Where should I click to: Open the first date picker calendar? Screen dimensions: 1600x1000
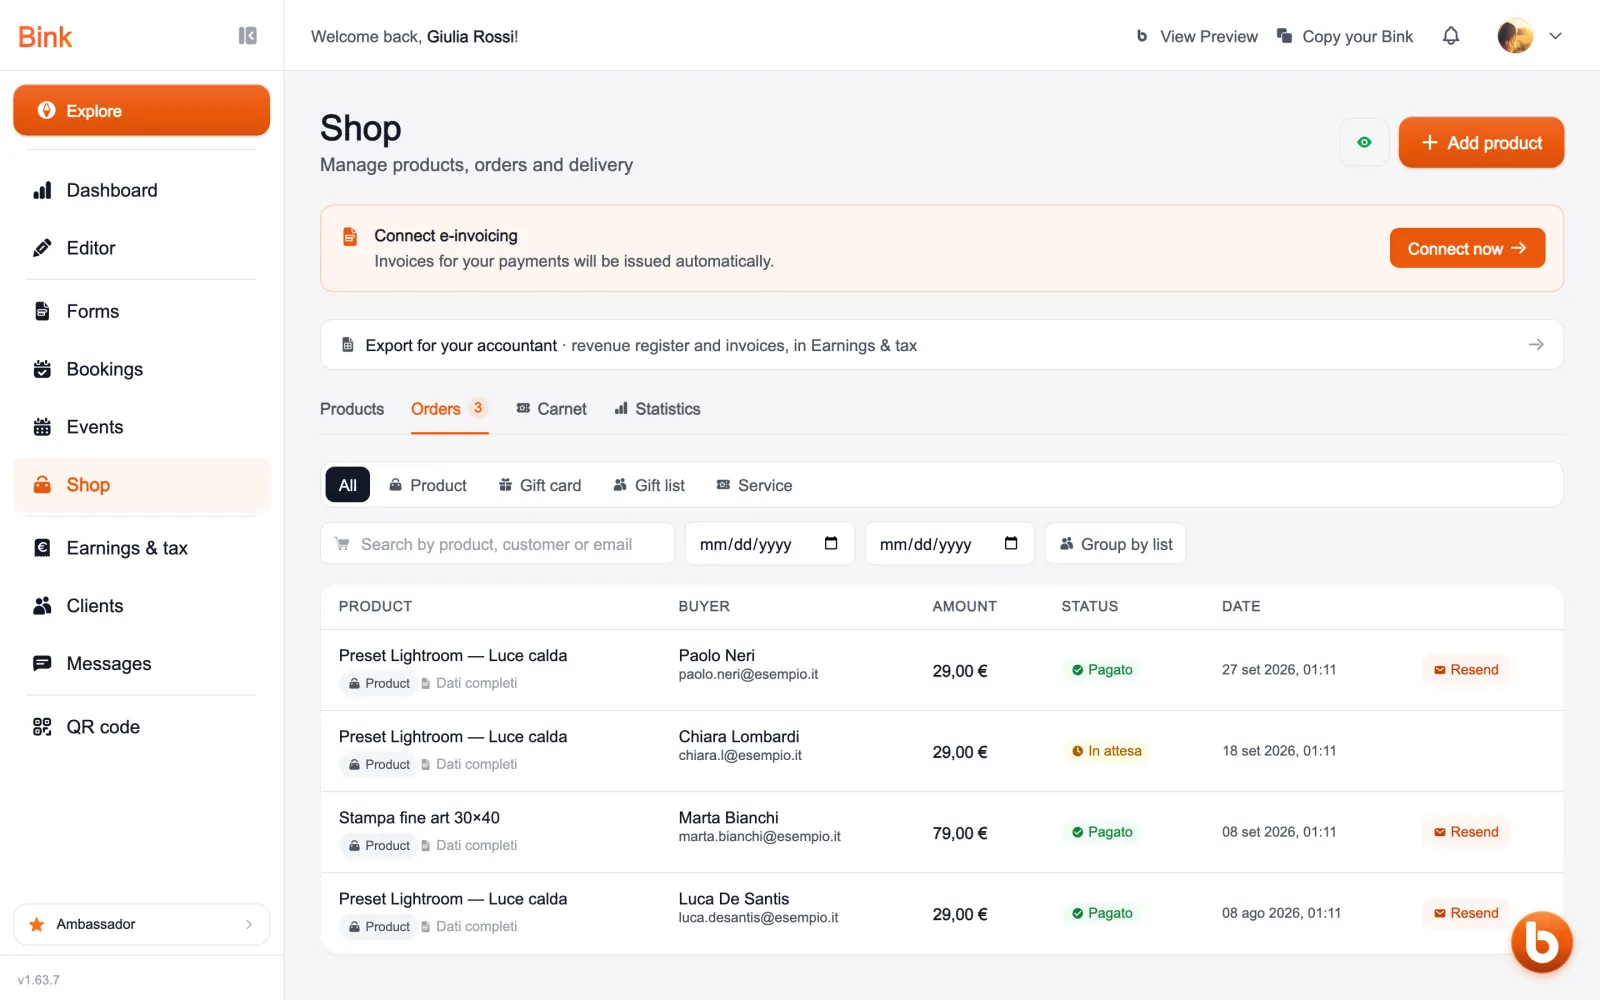pyautogui.click(x=831, y=544)
